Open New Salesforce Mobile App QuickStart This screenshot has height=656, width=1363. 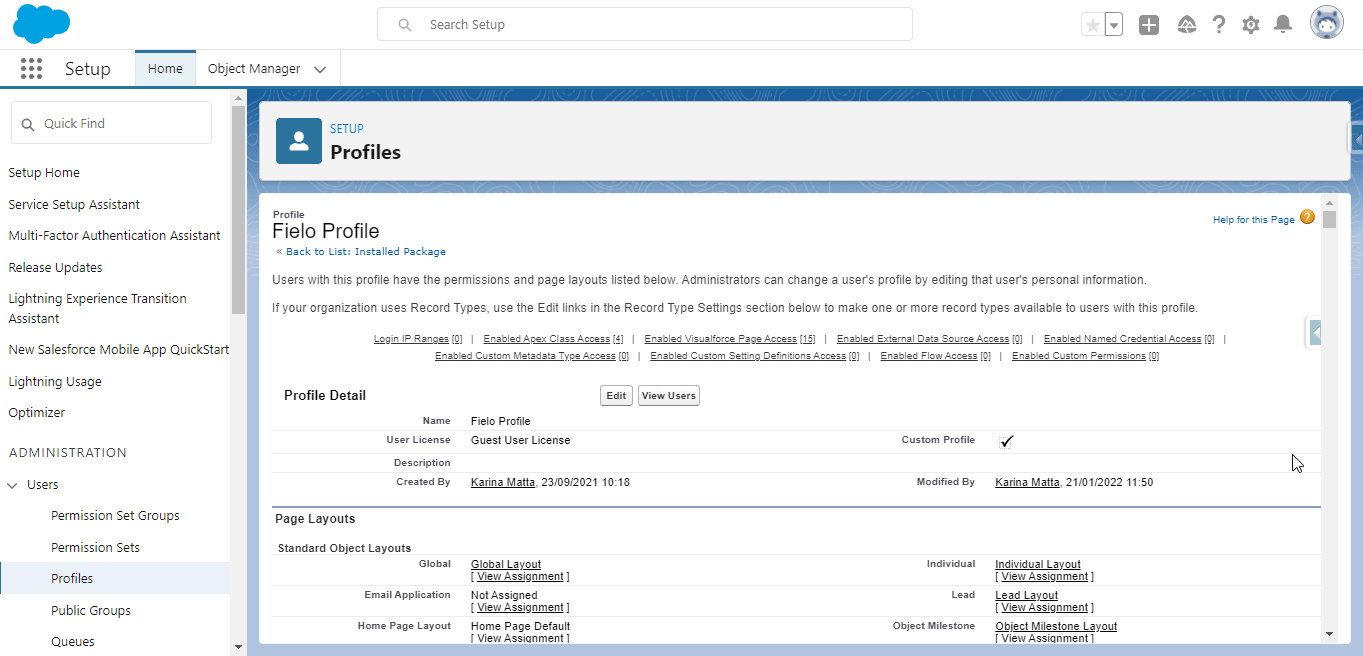click(119, 349)
